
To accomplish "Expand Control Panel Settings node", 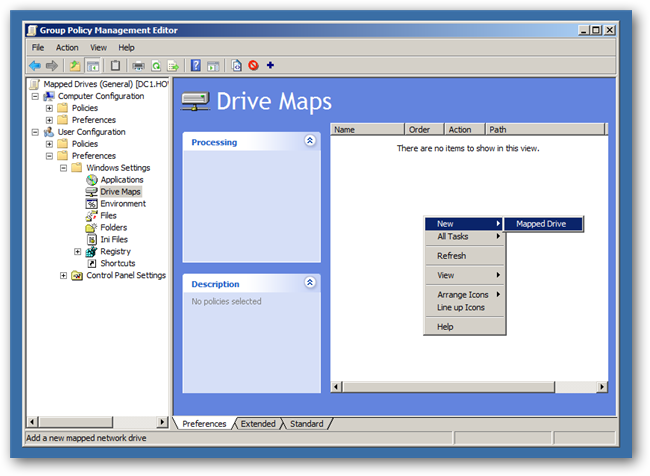I will [x=64, y=276].
